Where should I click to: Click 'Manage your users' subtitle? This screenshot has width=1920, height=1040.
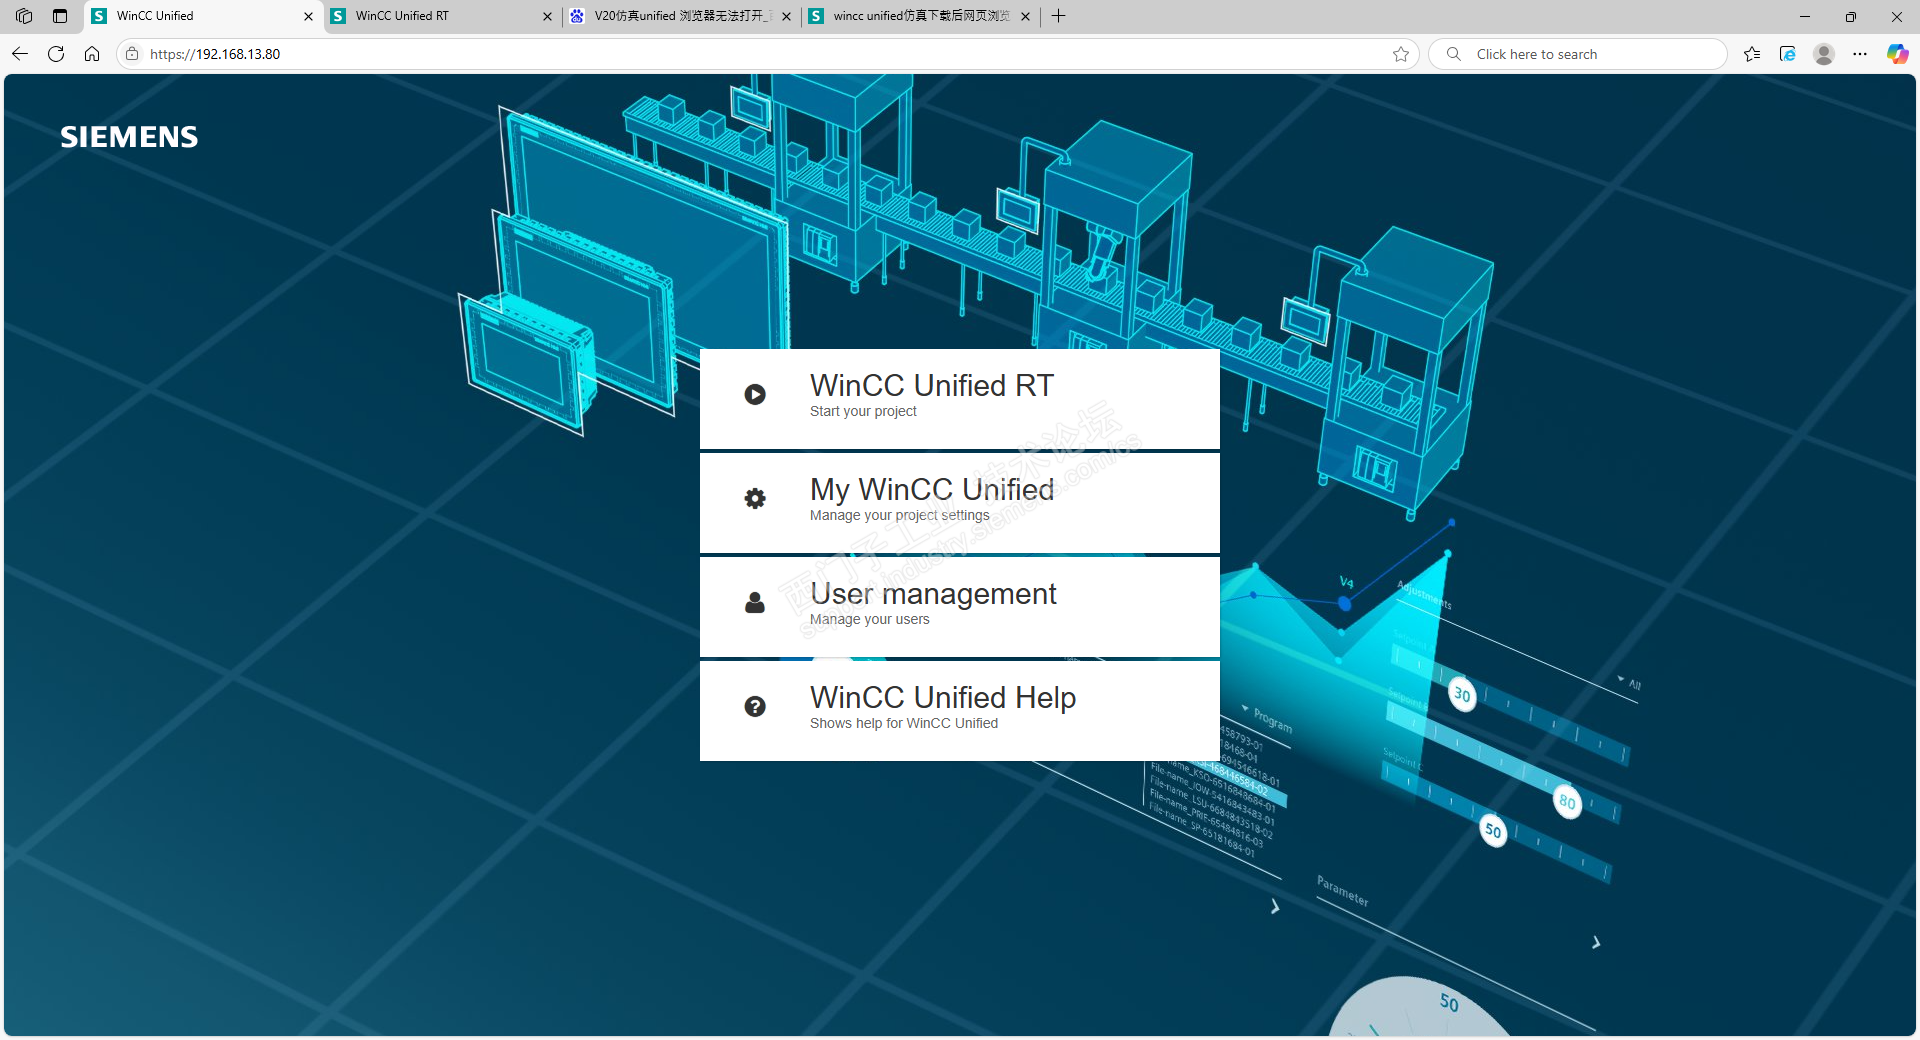click(869, 619)
